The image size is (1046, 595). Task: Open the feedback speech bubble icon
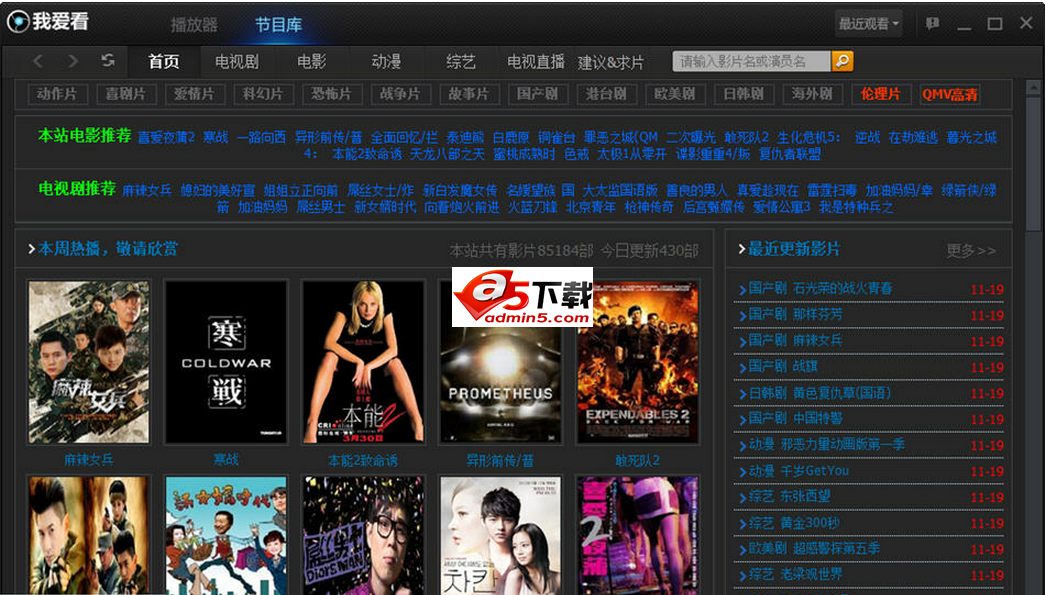click(932, 24)
